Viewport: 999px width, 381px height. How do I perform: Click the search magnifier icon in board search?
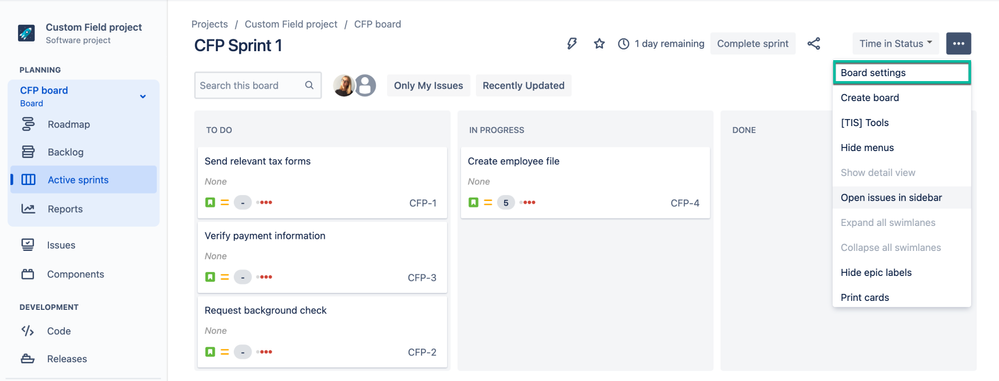click(x=309, y=85)
